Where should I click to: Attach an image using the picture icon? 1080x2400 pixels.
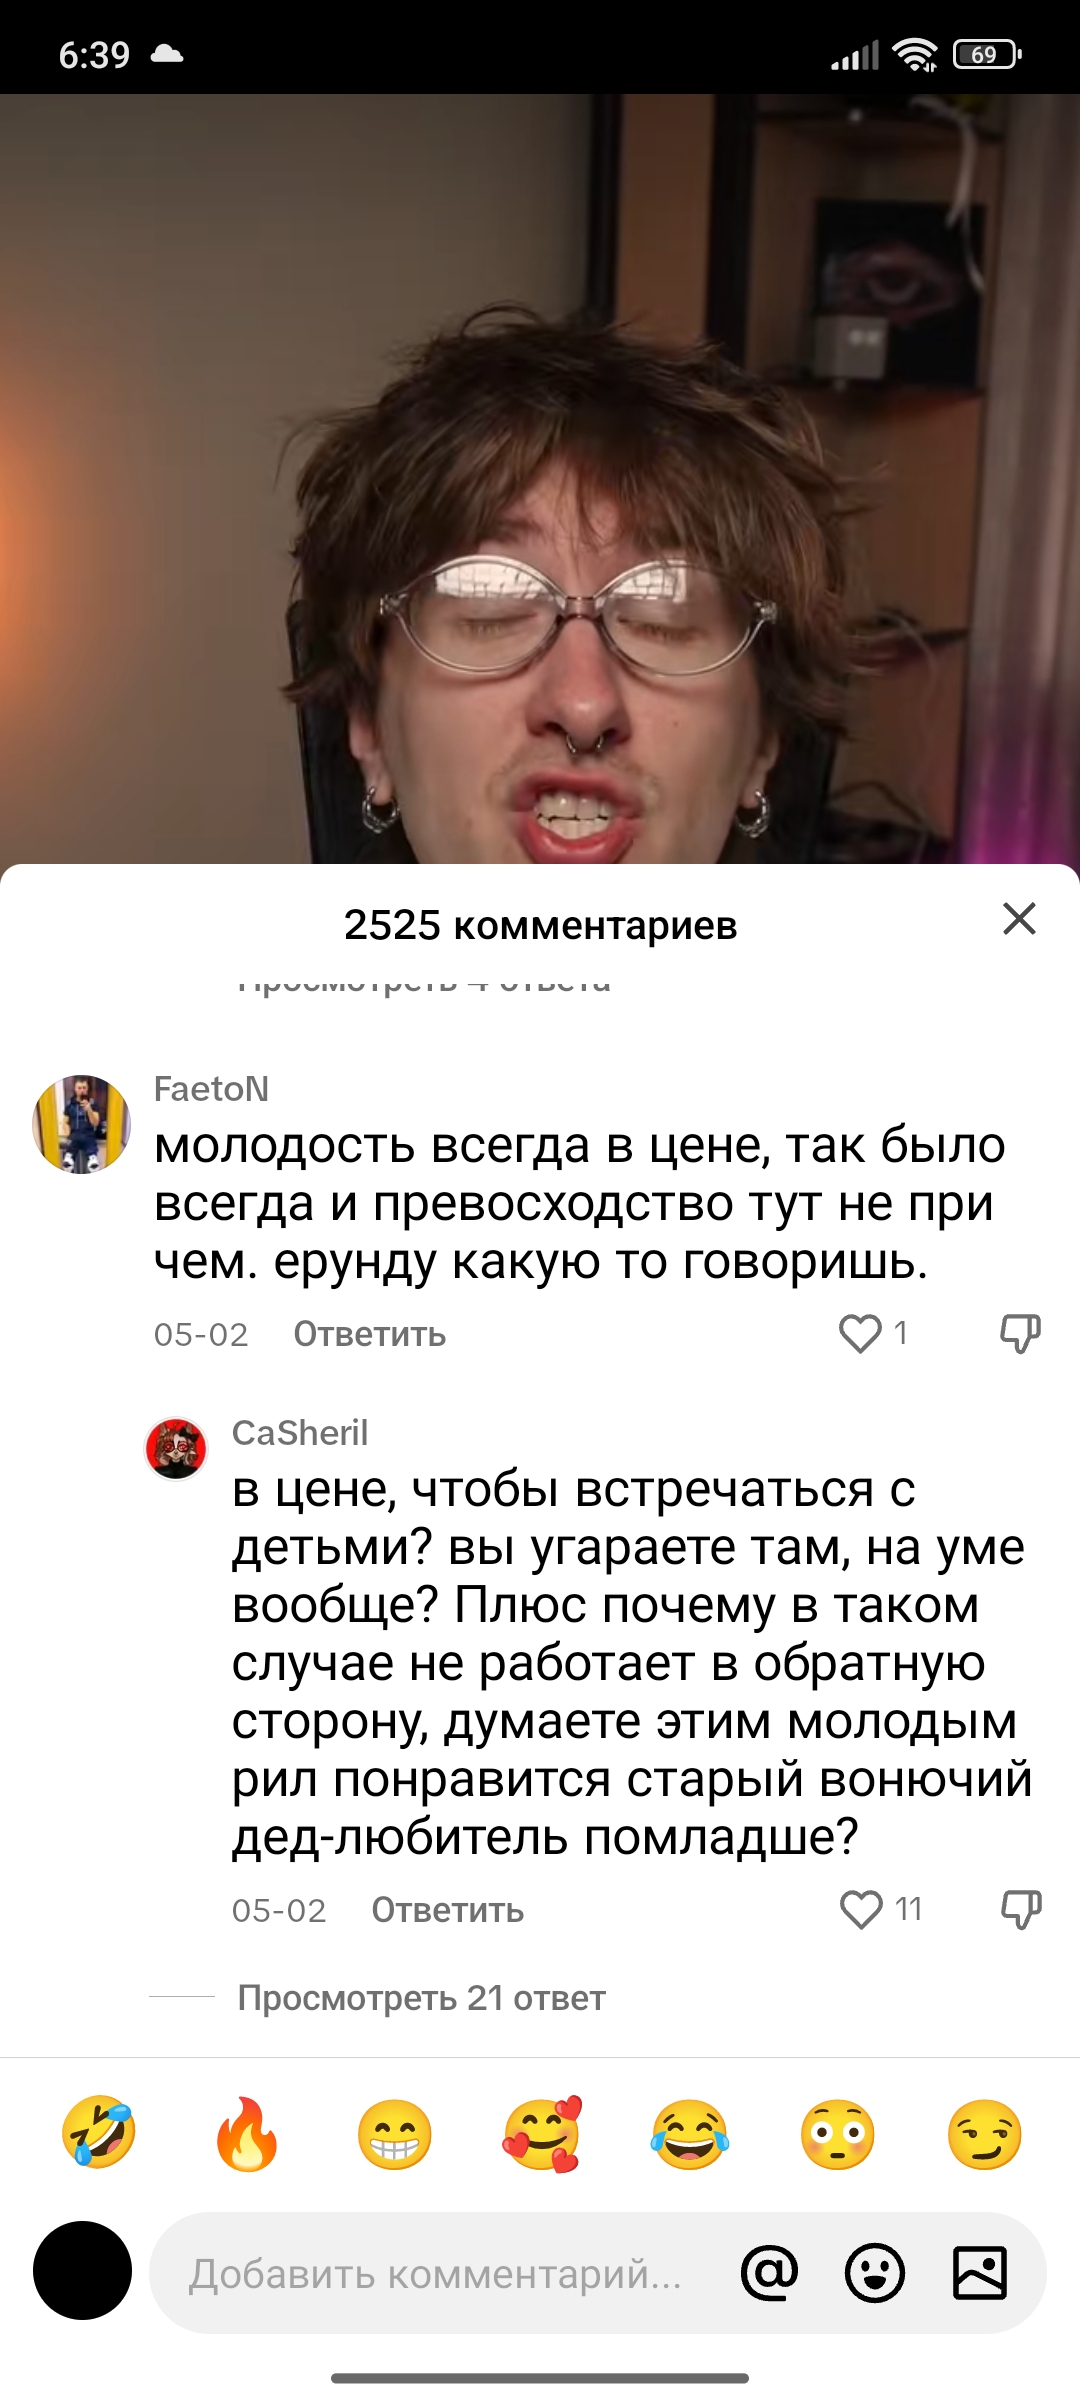point(980,2273)
